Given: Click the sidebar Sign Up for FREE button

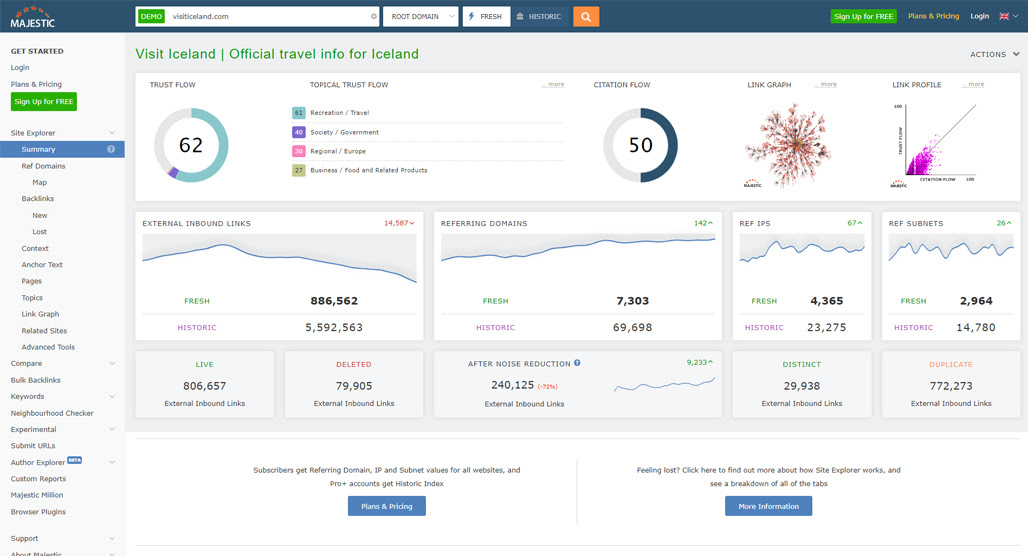Looking at the screenshot, I should click(x=44, y=102).
